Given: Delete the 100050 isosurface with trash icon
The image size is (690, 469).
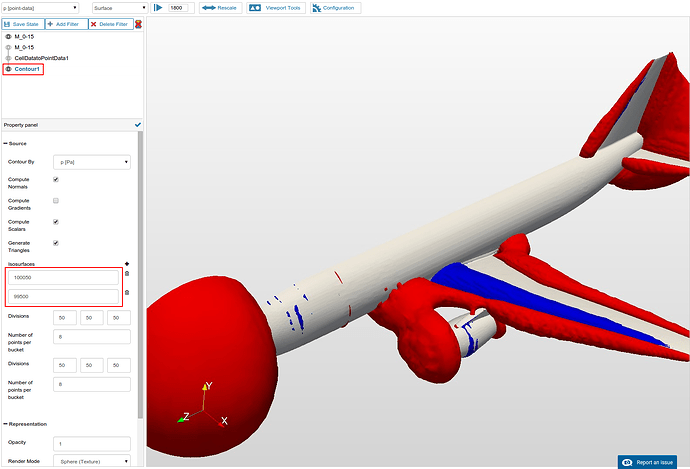Looking at the screenshot, I should [127, 274].
